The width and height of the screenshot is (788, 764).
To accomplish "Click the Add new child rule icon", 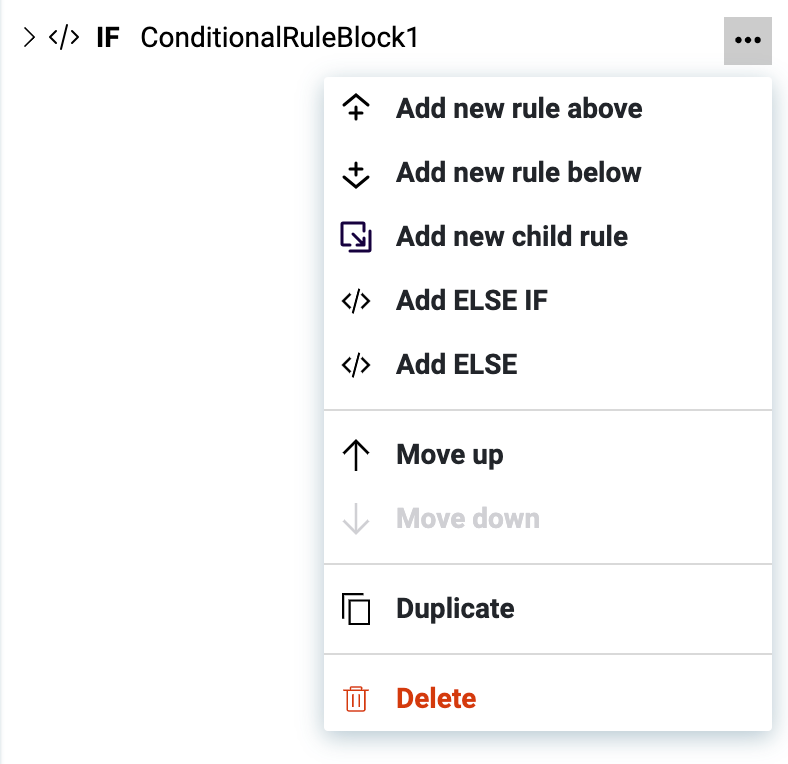I will point(356,237).
